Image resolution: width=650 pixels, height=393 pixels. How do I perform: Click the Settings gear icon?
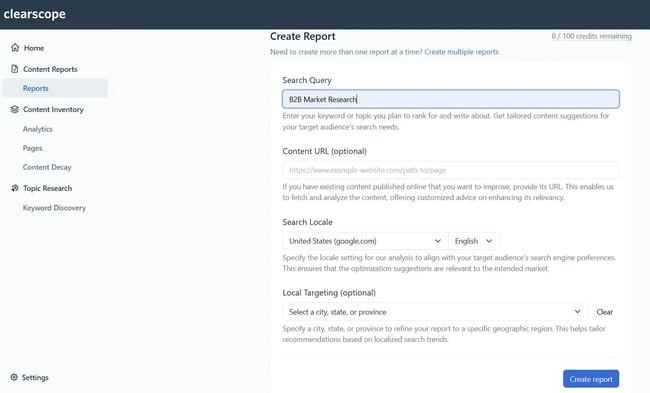pyautogui.click(x=14, y=377)
